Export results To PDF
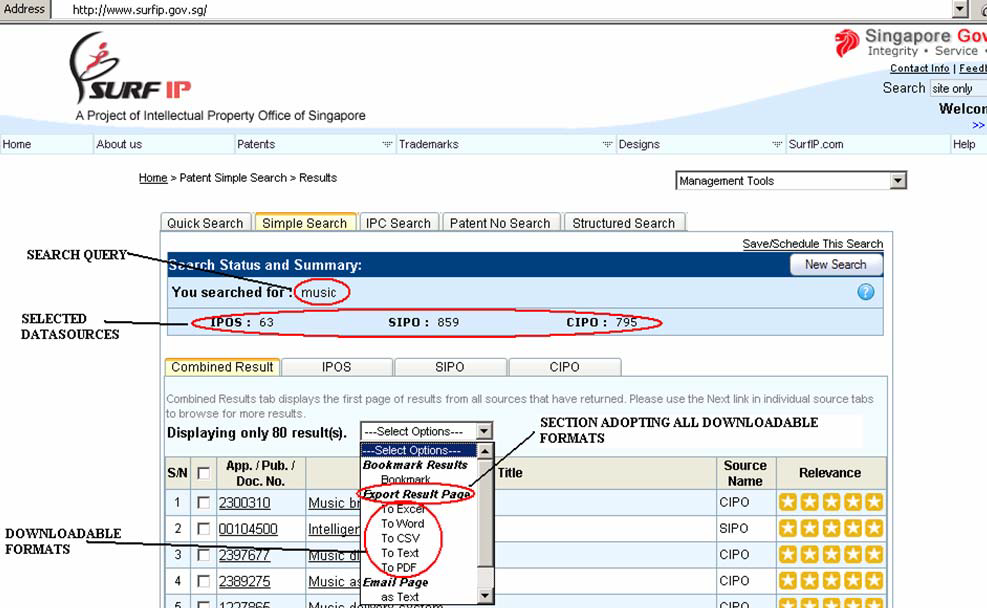 point(398,567)
